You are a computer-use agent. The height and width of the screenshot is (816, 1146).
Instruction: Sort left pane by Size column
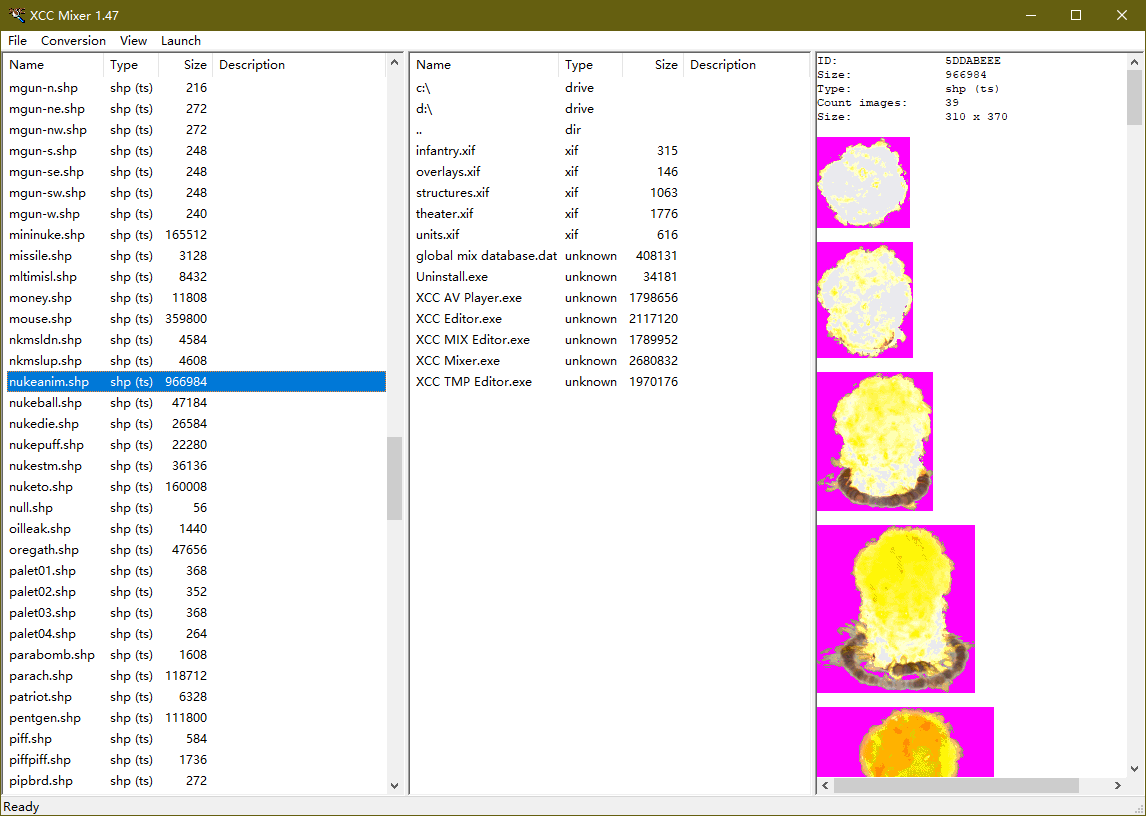(x=186, y=64)
